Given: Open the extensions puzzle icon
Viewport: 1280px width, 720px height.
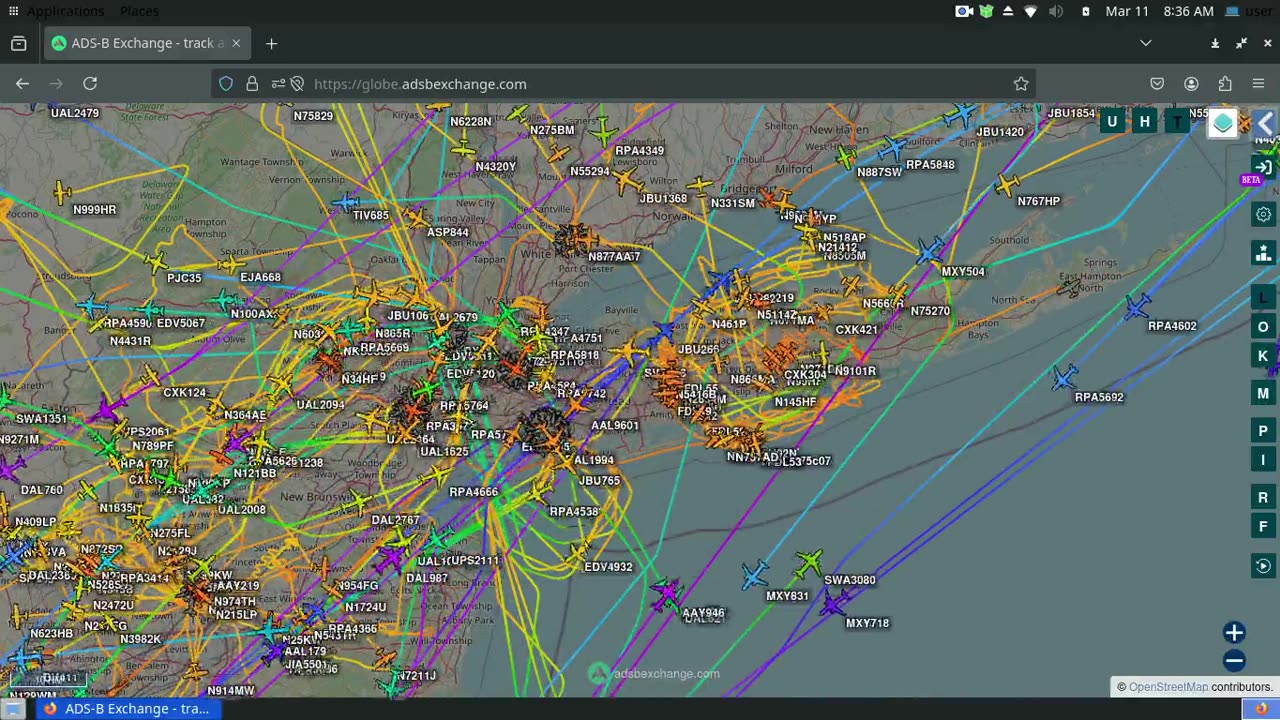Looking at the screenshot, I should (1225, 84).
